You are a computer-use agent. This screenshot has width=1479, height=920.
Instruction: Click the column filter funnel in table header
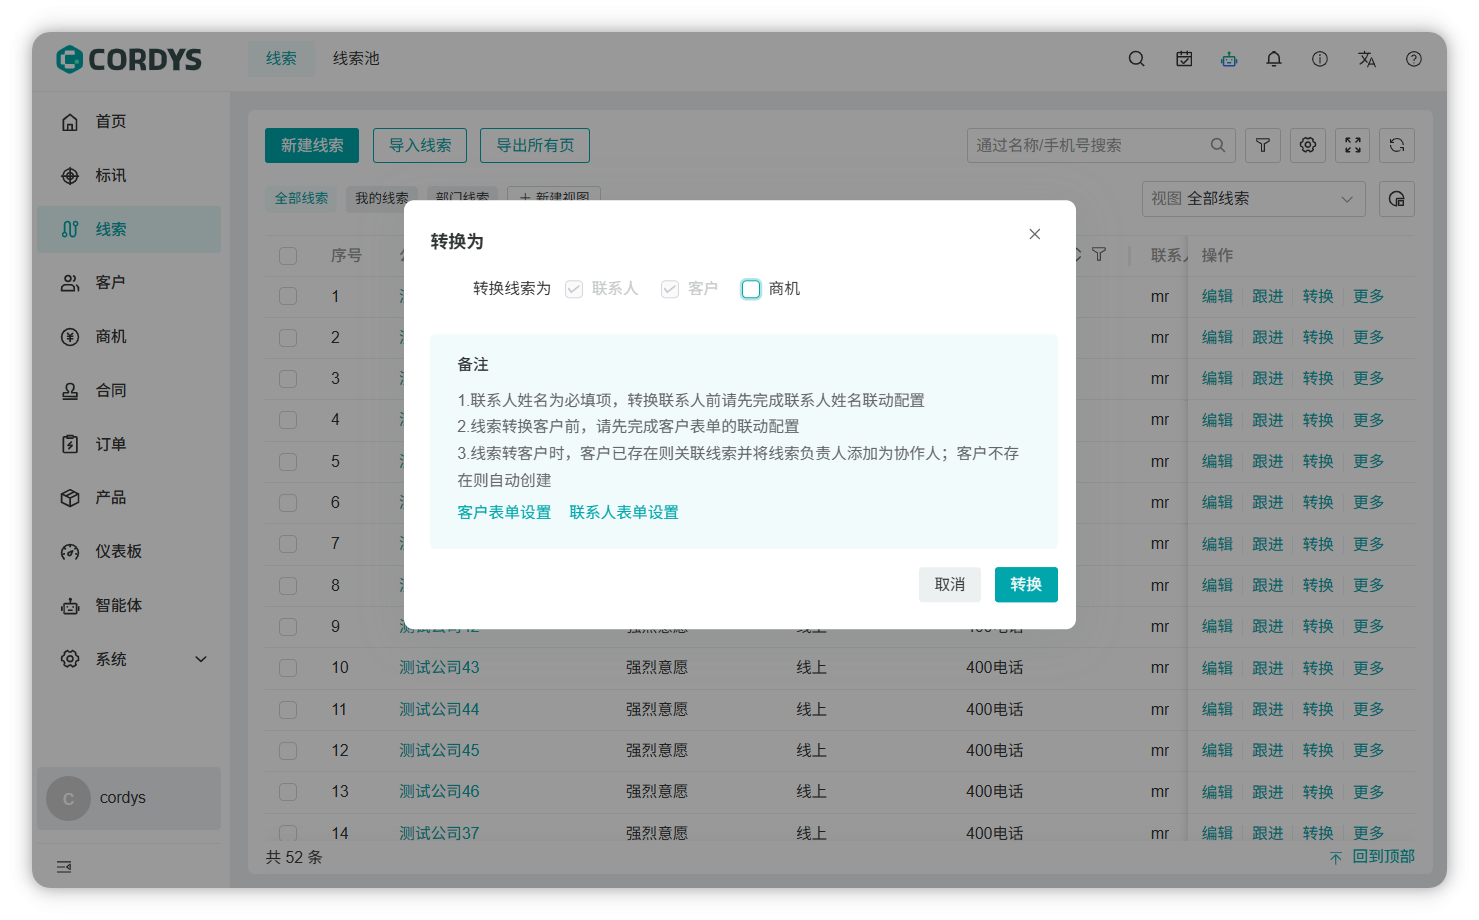(x=1099, y=255)
